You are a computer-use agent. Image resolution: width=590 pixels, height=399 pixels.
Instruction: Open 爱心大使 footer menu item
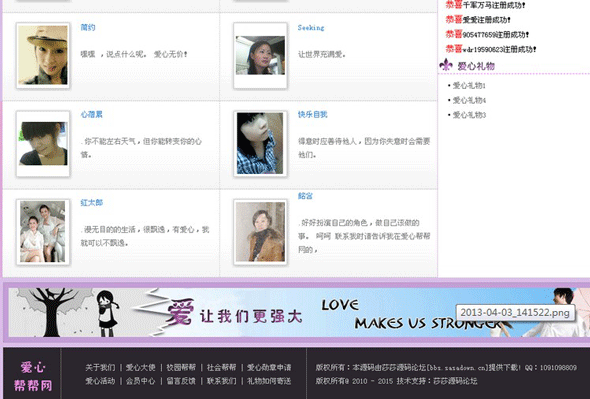140,367
